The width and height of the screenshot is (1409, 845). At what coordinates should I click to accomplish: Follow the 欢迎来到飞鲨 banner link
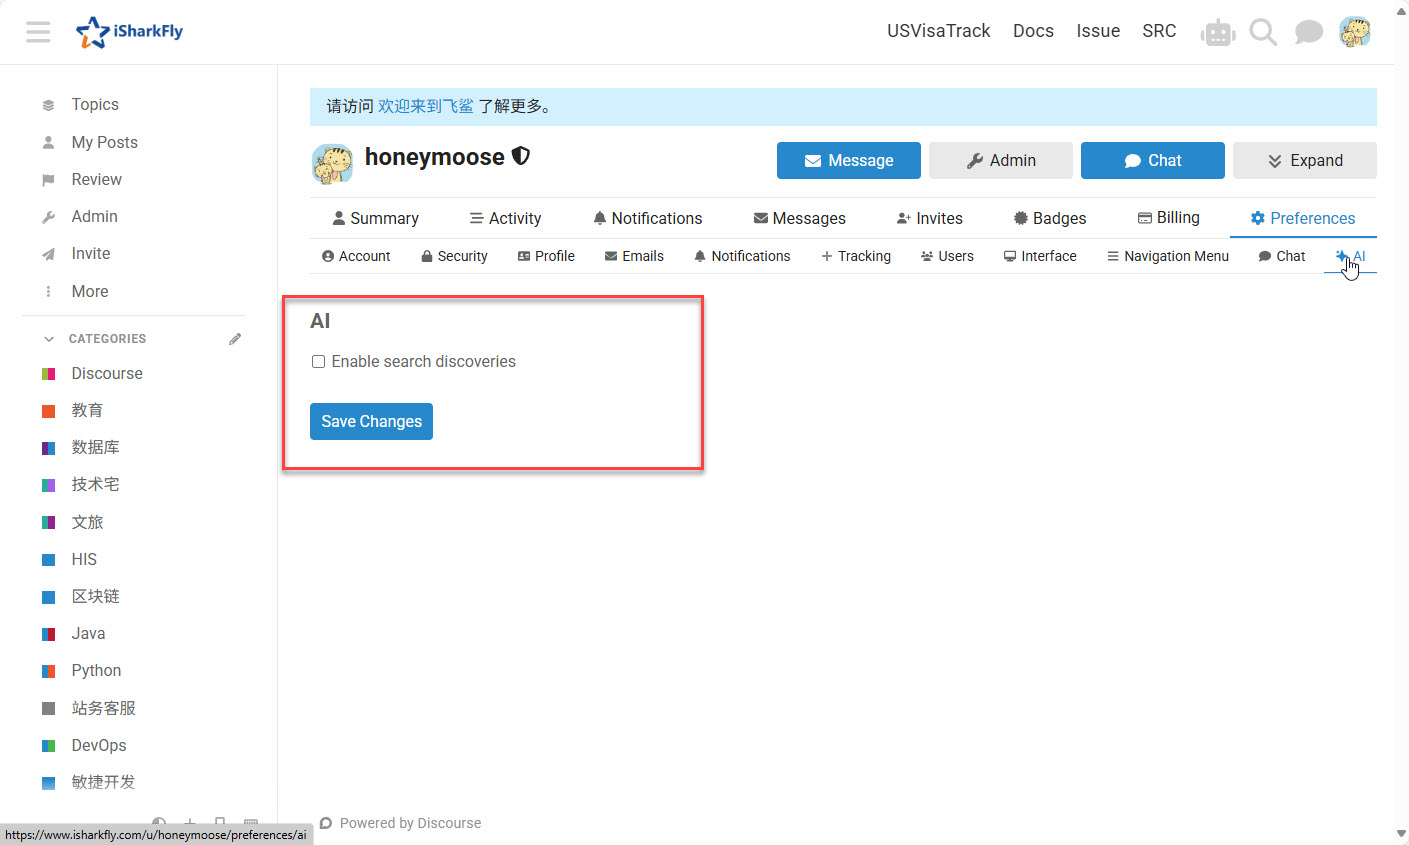tap(426, 106)
